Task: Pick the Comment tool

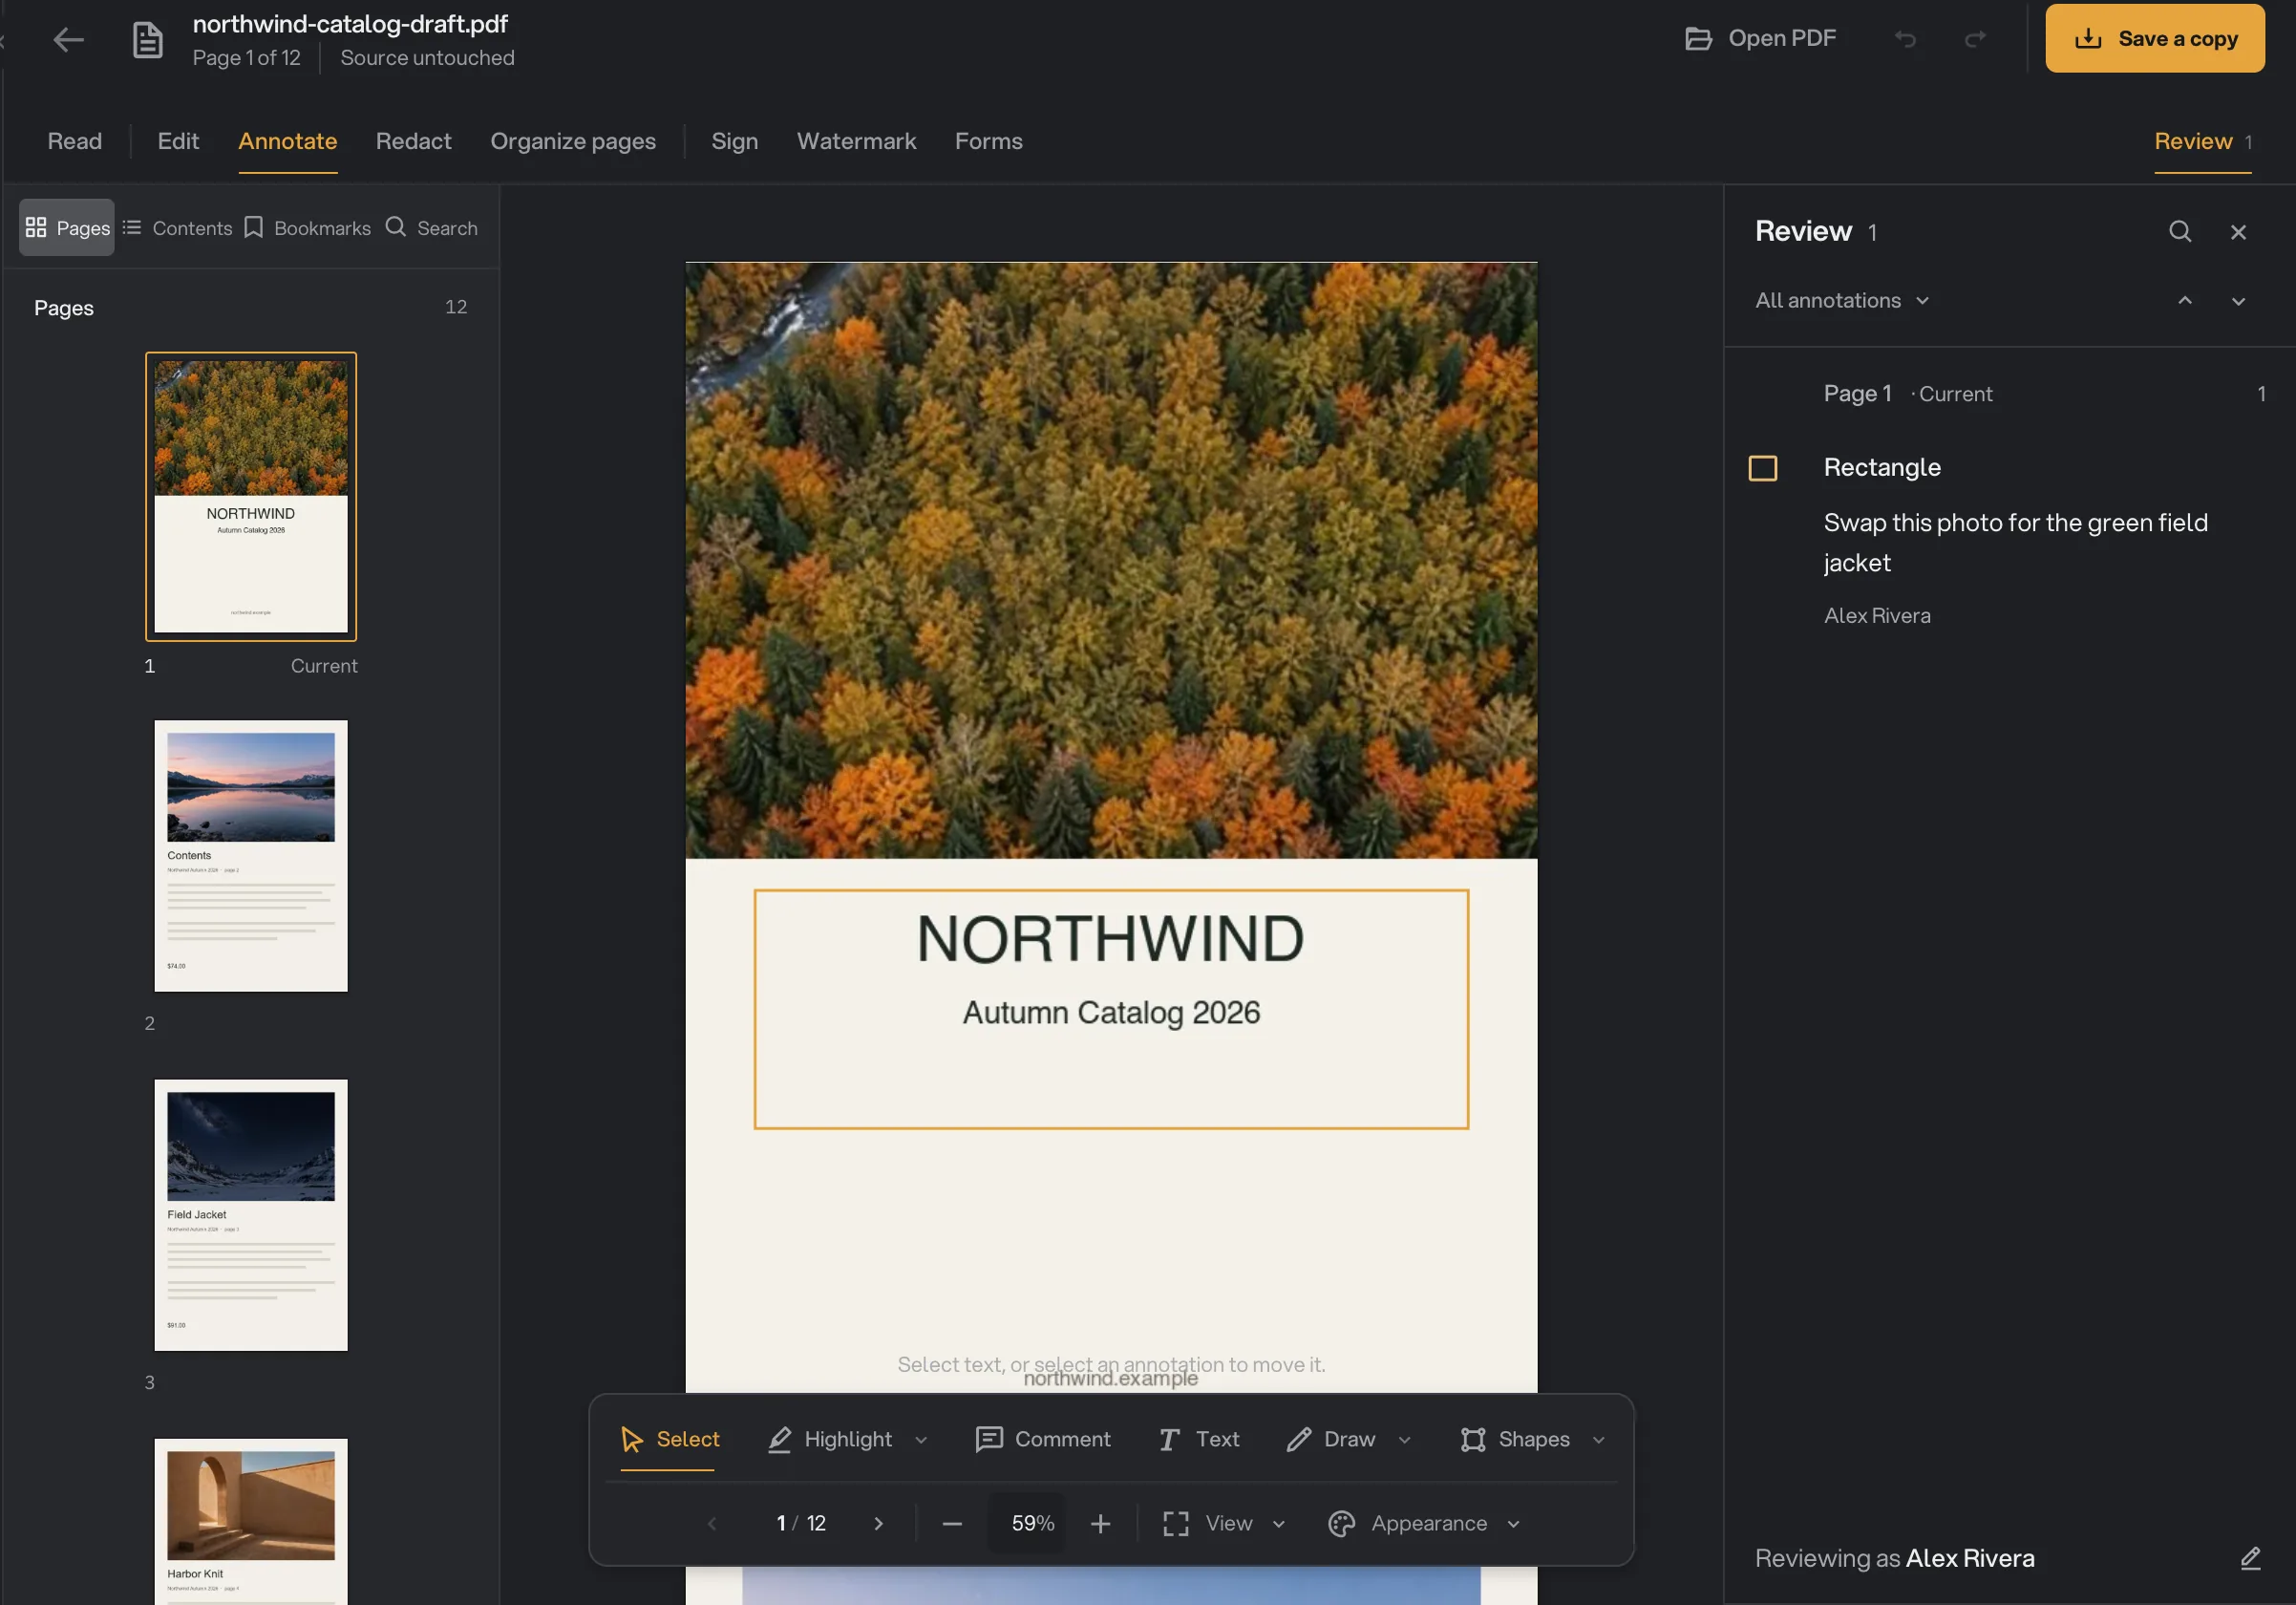Action: click(1042, 1439)
